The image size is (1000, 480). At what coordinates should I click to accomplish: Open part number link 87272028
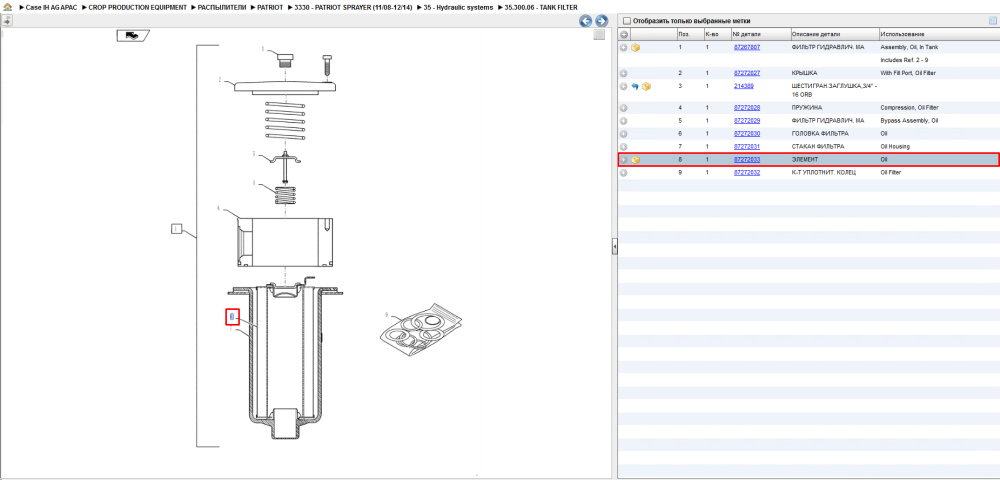pyautogui.click(x=747, y=108)
